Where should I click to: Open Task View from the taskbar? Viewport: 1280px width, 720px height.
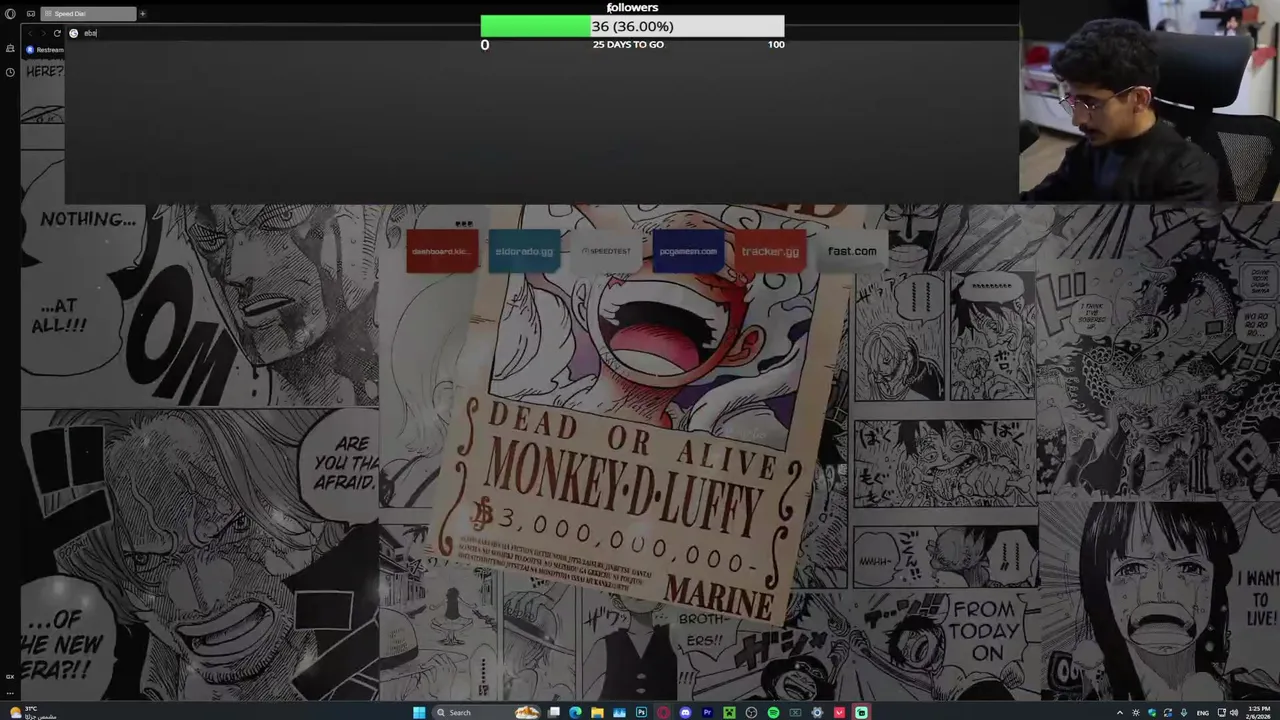(x=554, y=712)
